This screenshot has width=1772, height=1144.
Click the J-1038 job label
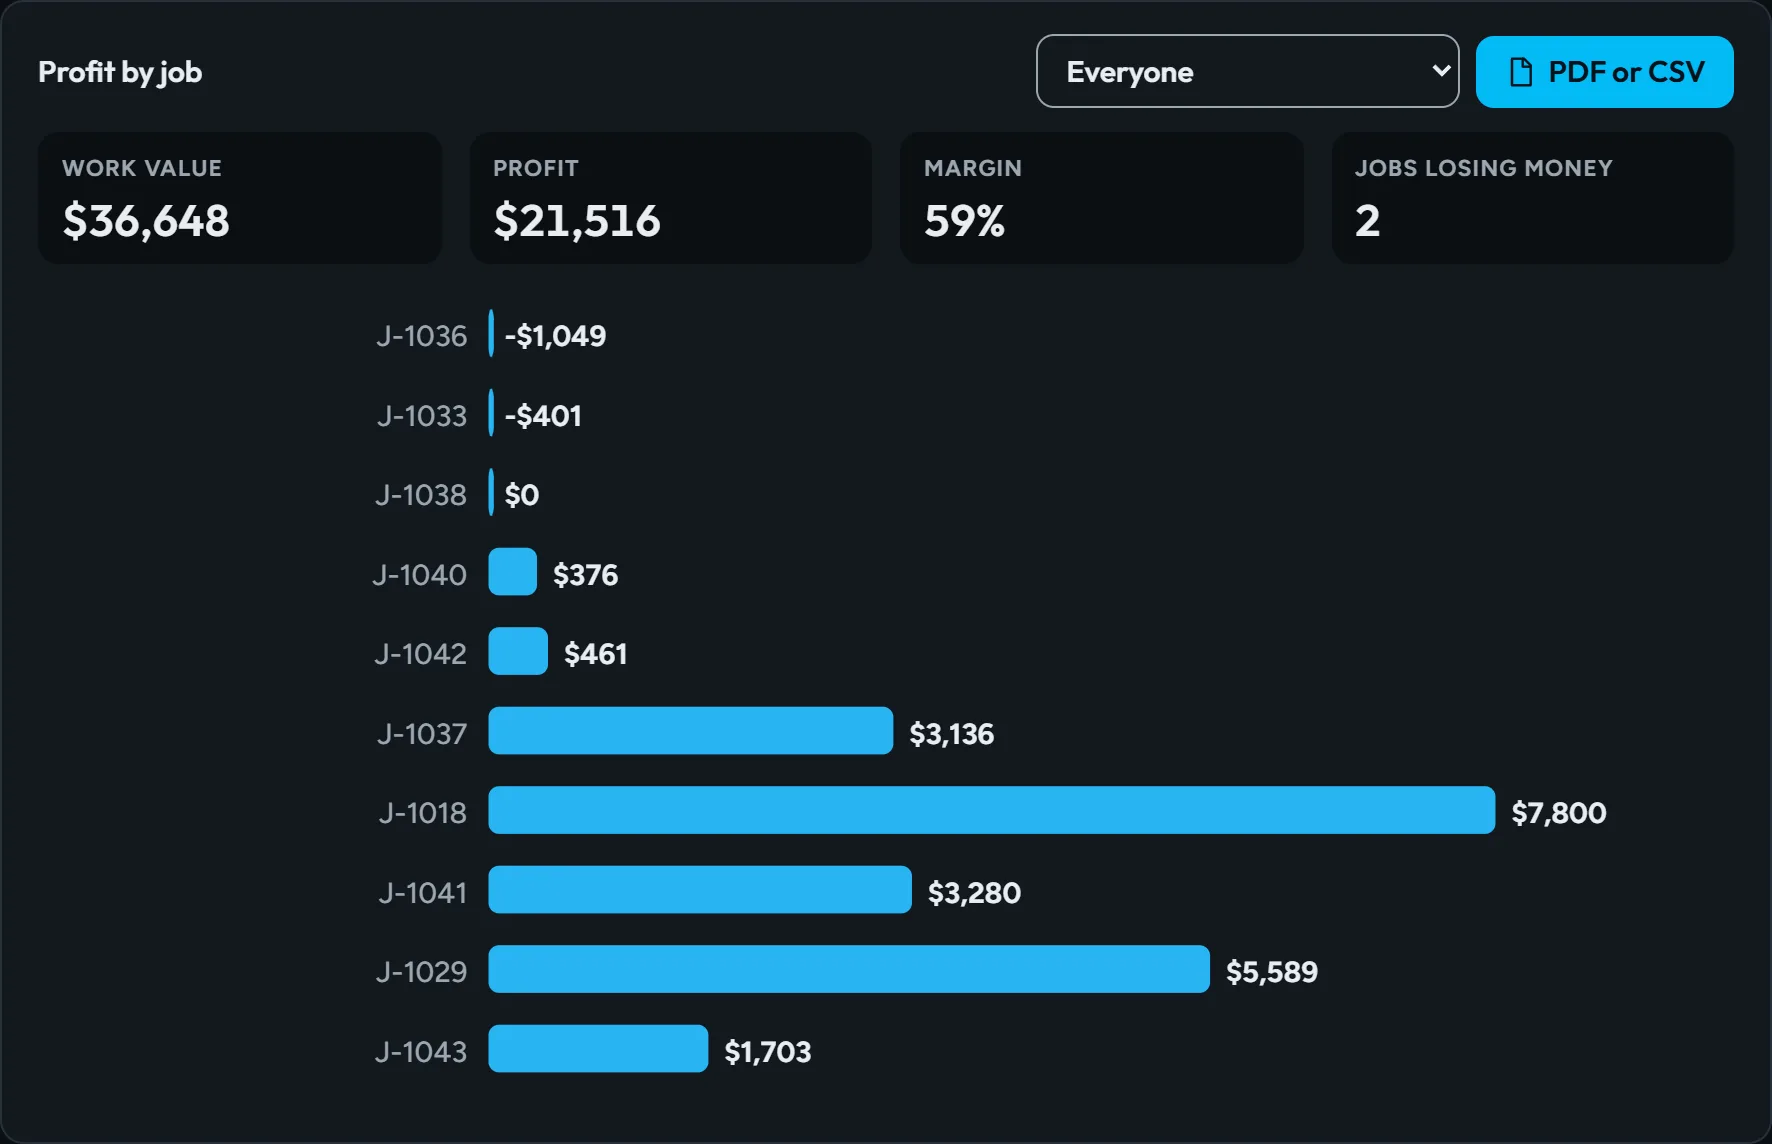tap(420, 494)
